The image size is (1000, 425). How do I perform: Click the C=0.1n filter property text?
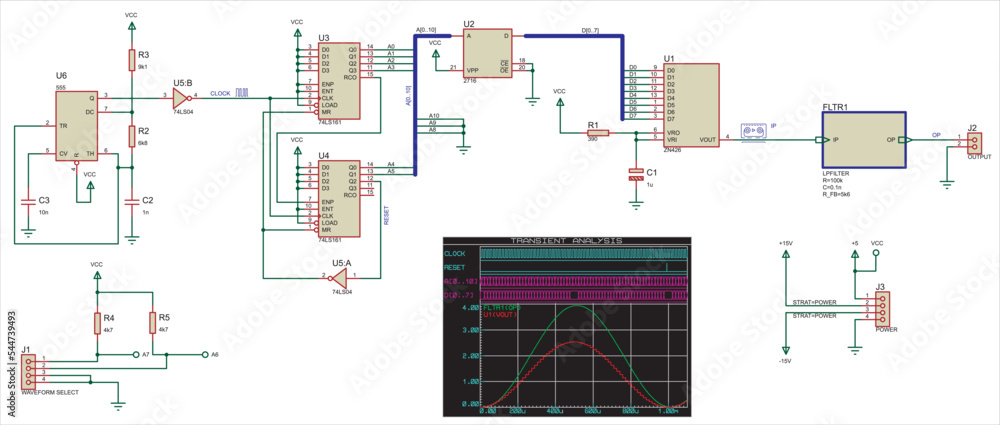[832, 188]
